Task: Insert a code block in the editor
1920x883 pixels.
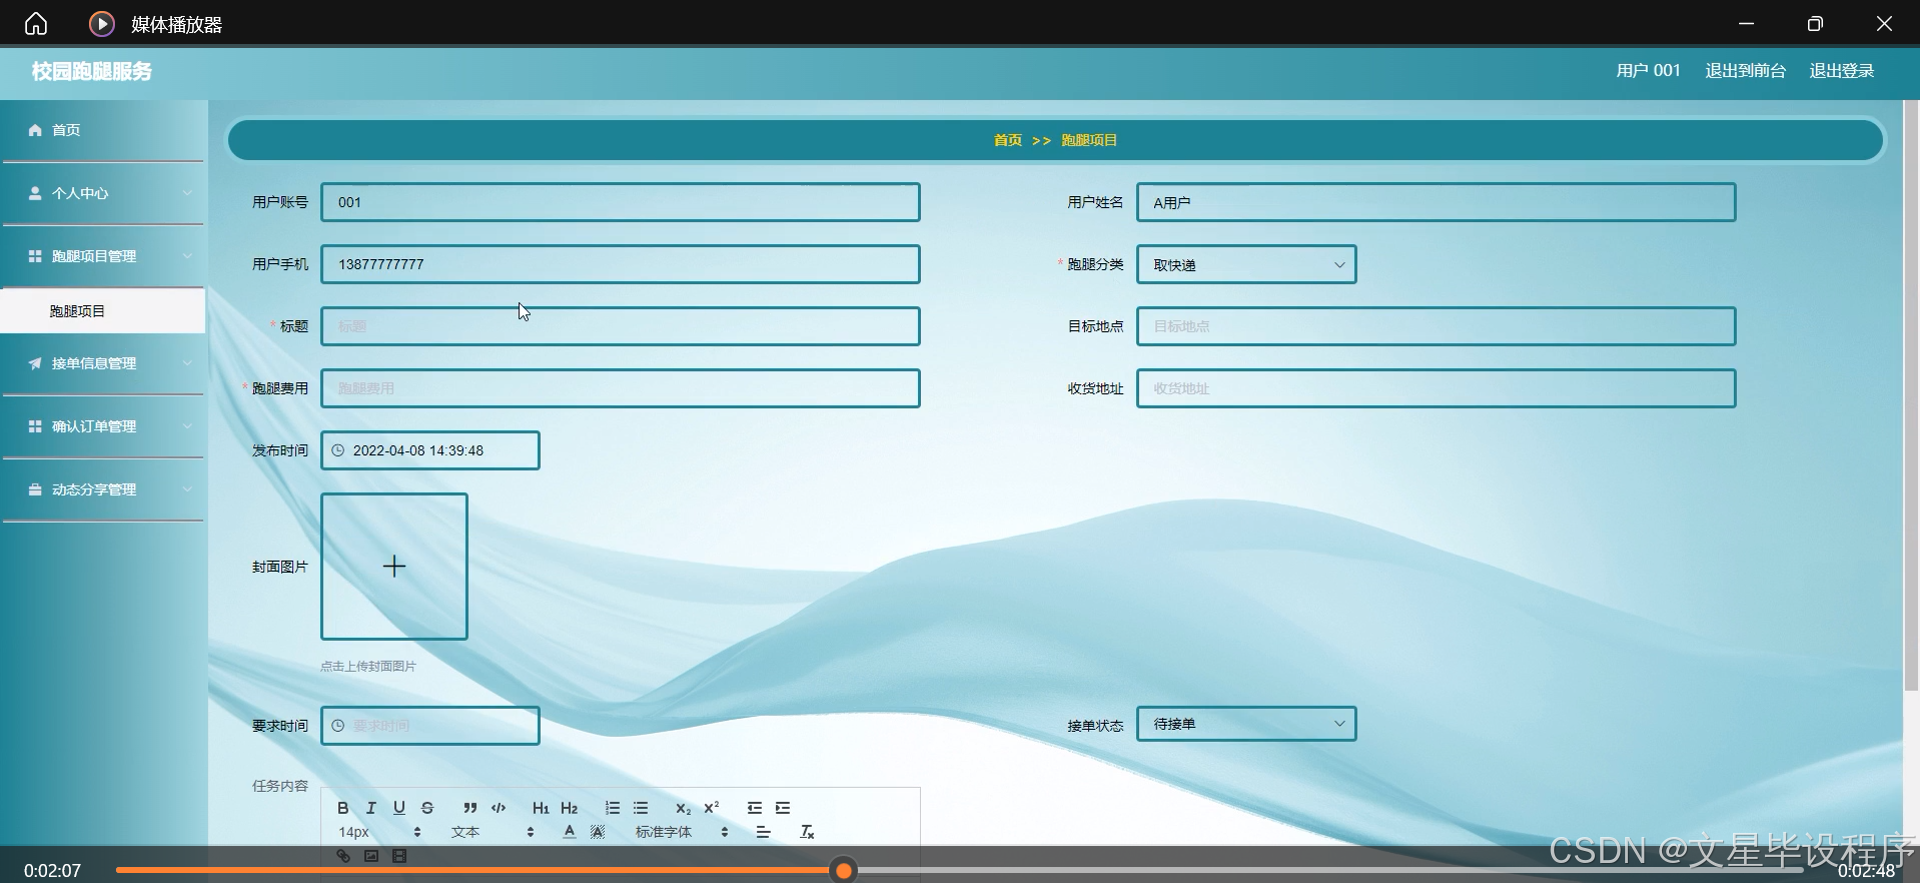Action: click(x=498, y=808)
